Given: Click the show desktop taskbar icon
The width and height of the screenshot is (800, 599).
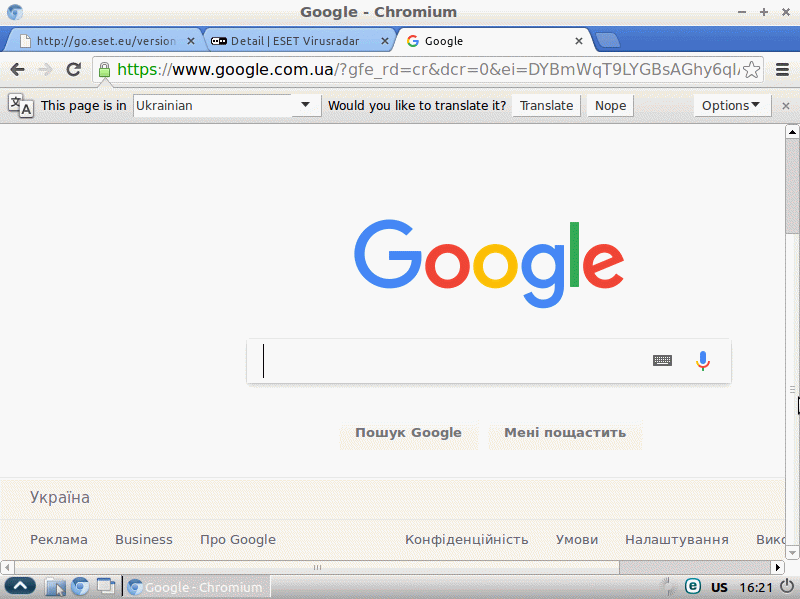Looking at the screenshot, I should pyautogui.click(x=106, y=586).
